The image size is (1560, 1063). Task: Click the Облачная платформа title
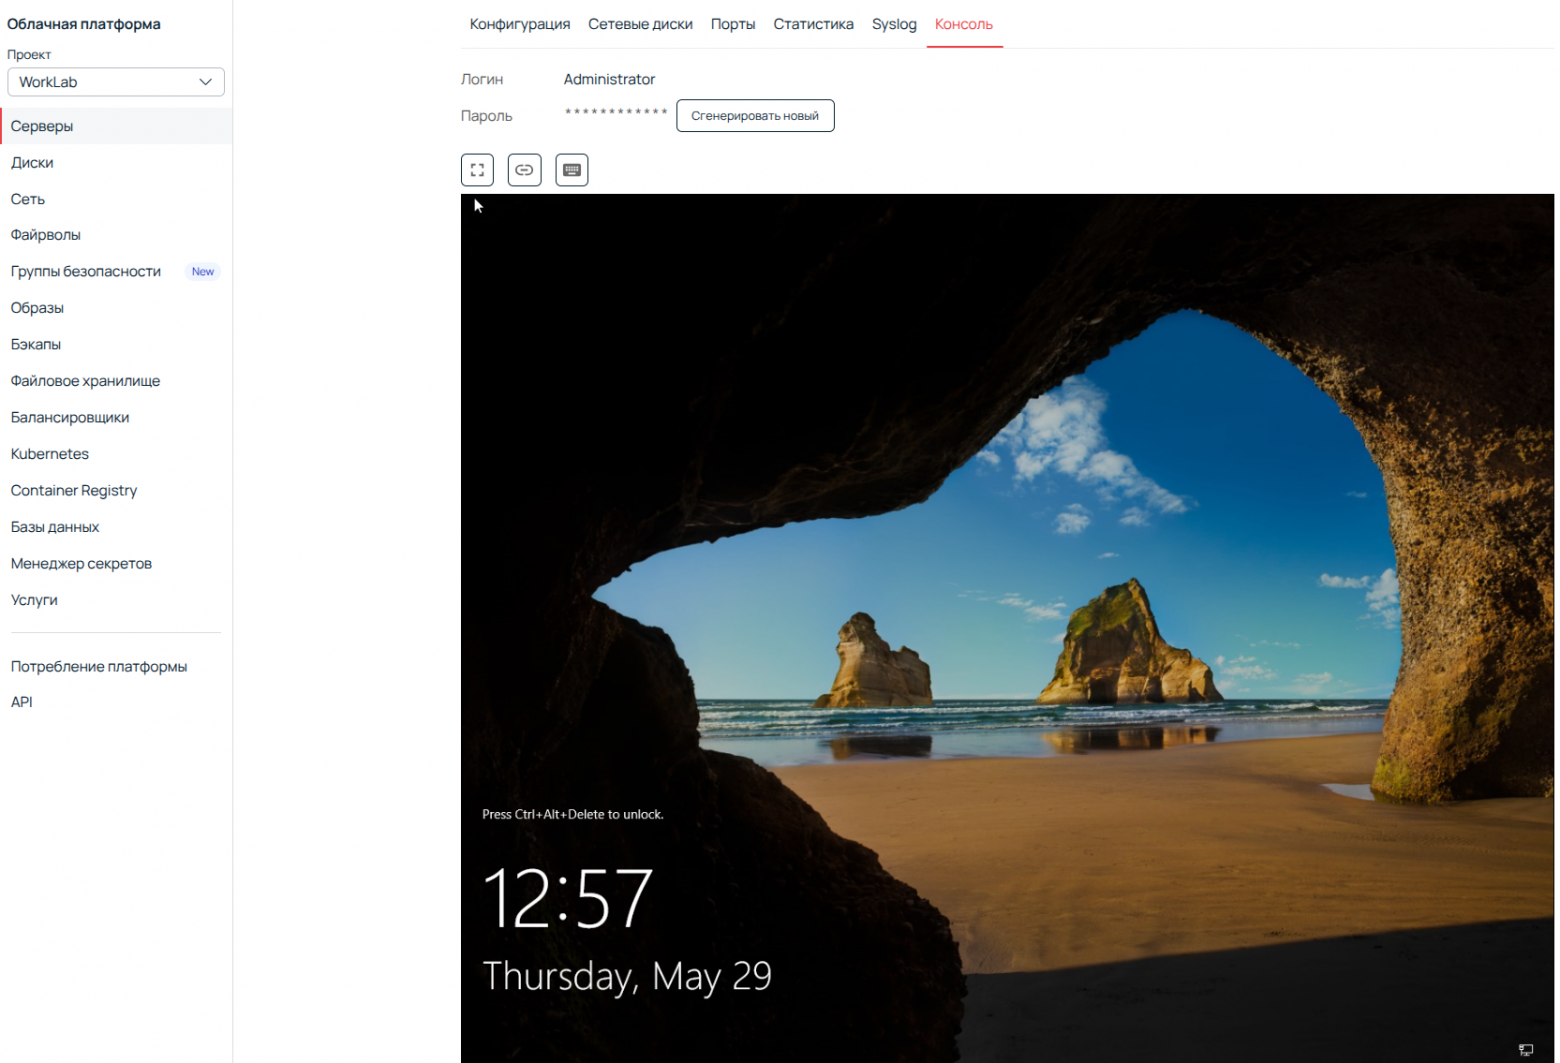(x=84, y=24)
